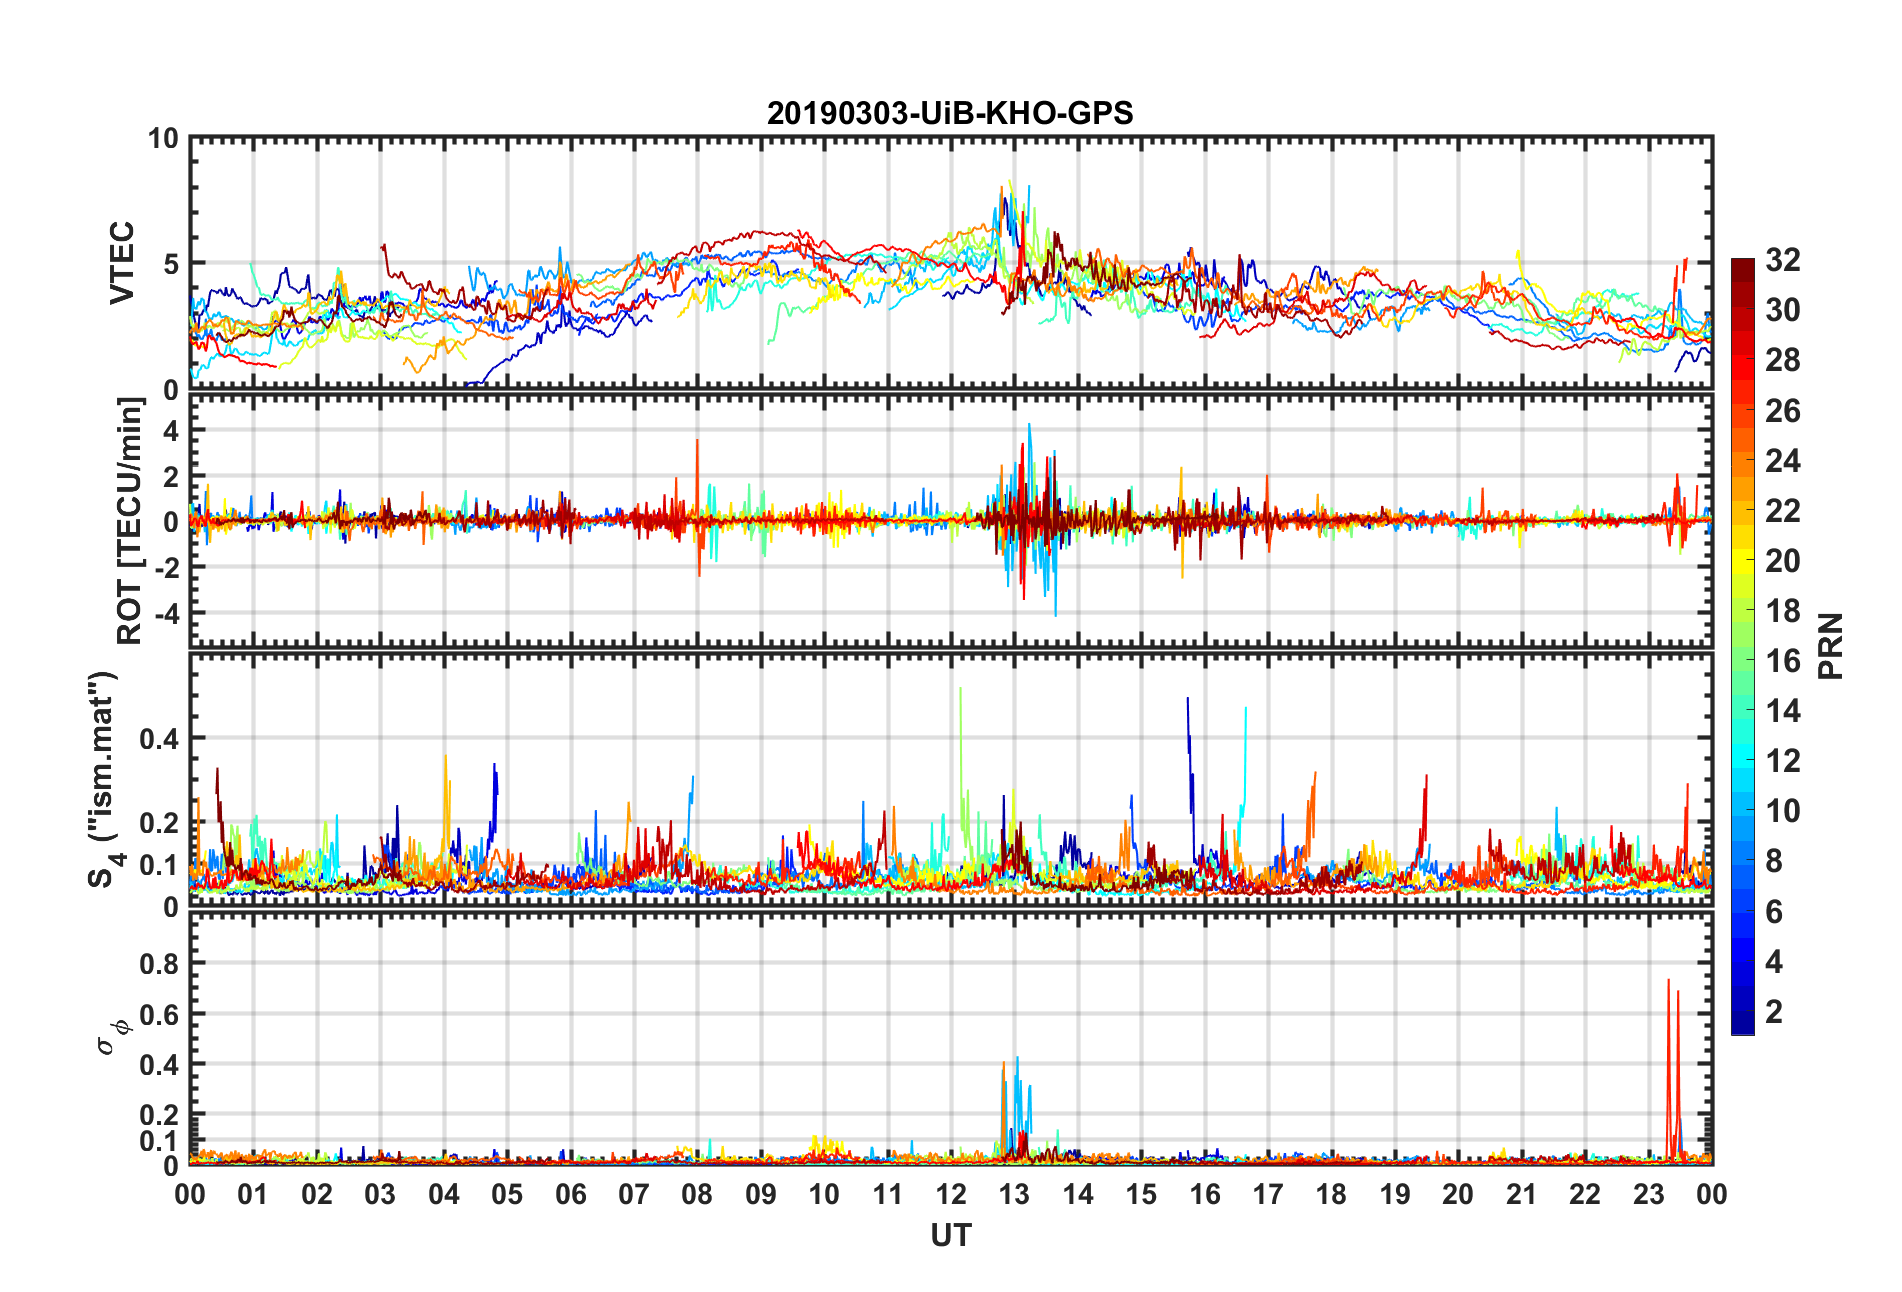
Task: Click colorbar tick label 14
Action: (x=1783, y=711)
